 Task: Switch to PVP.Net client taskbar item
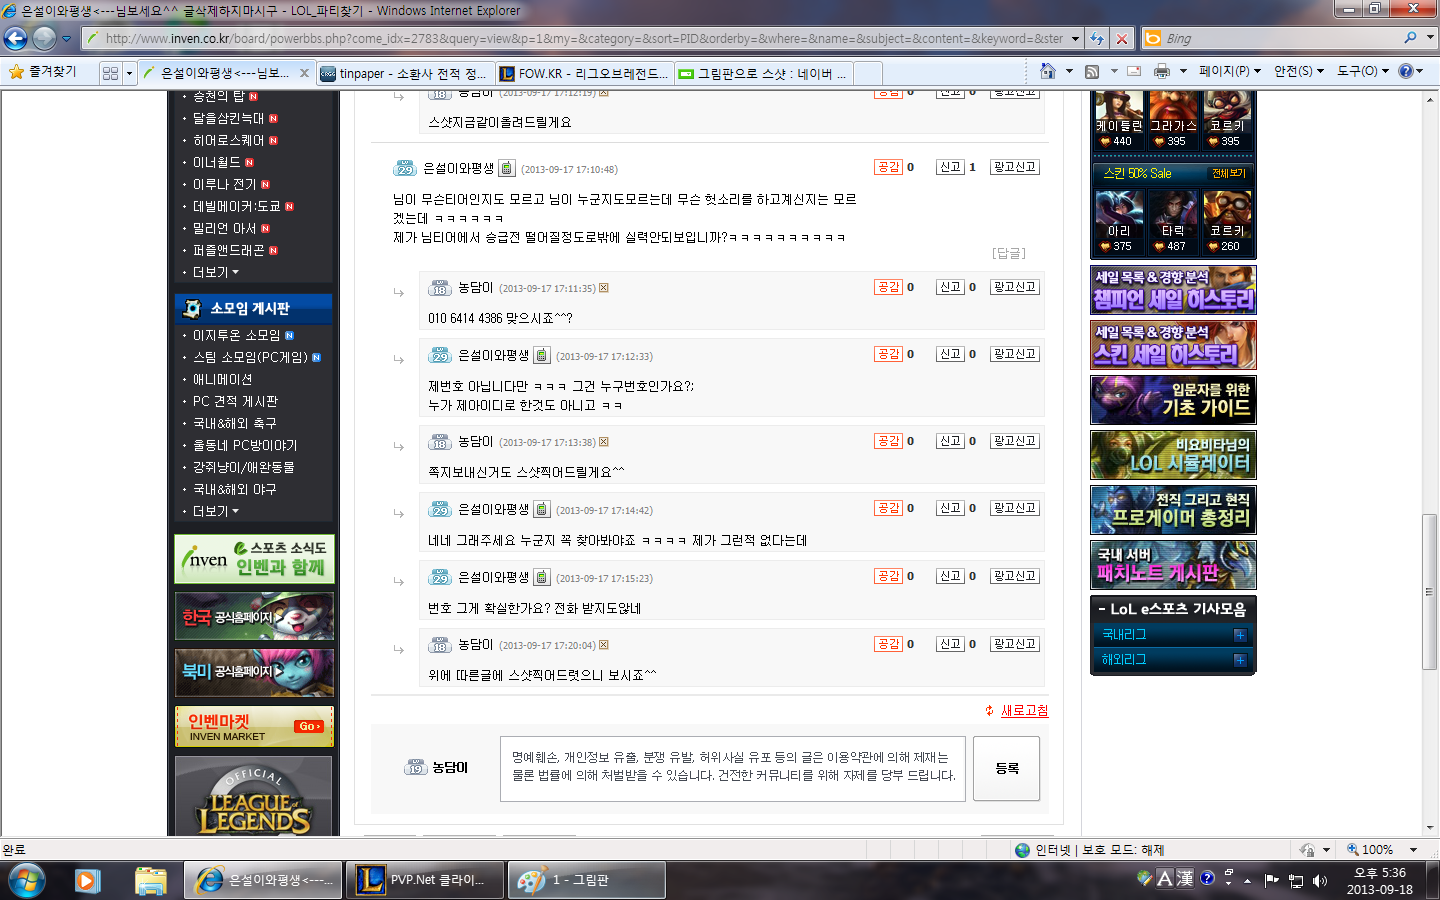424,880
